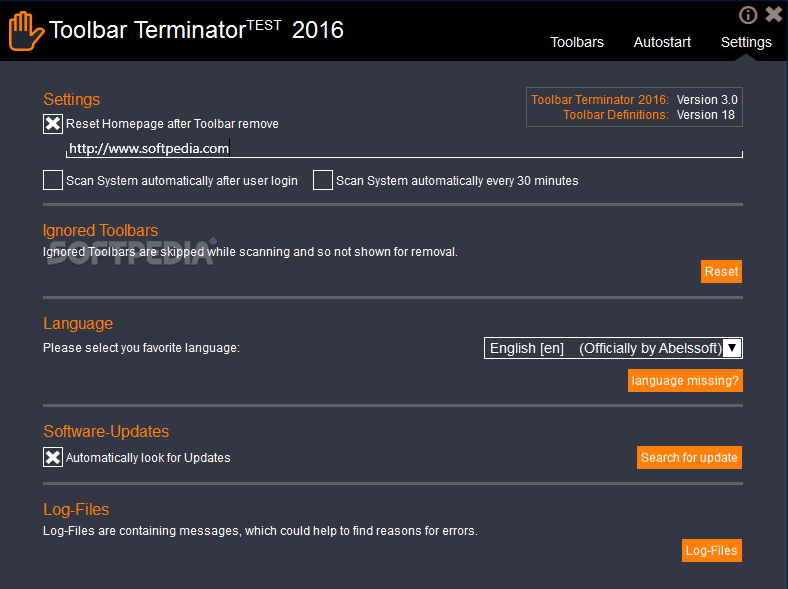The height and width of the screenshot is (589, 788).
Task: Click the 'Toolbar Terminator 2016:' version label
Action: click(600, 100)
